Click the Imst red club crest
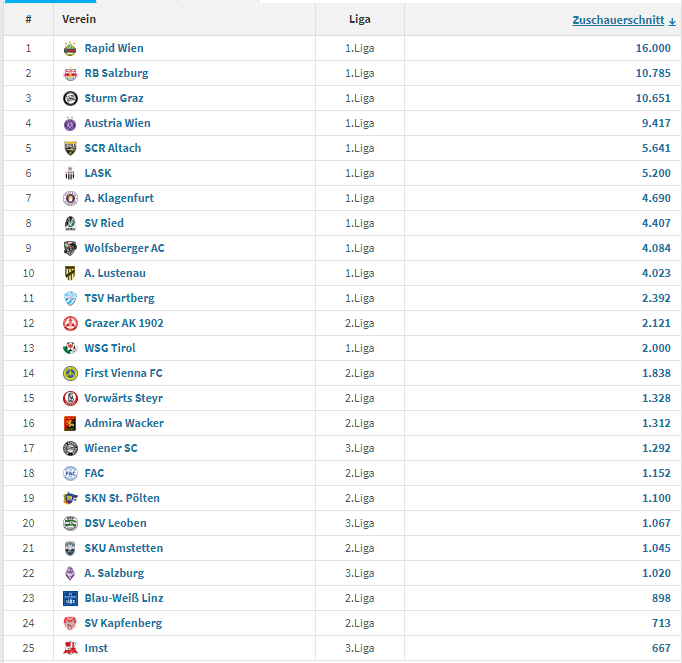Image resolution: width=682 pixels, height=663 pixels. (70, 648)
